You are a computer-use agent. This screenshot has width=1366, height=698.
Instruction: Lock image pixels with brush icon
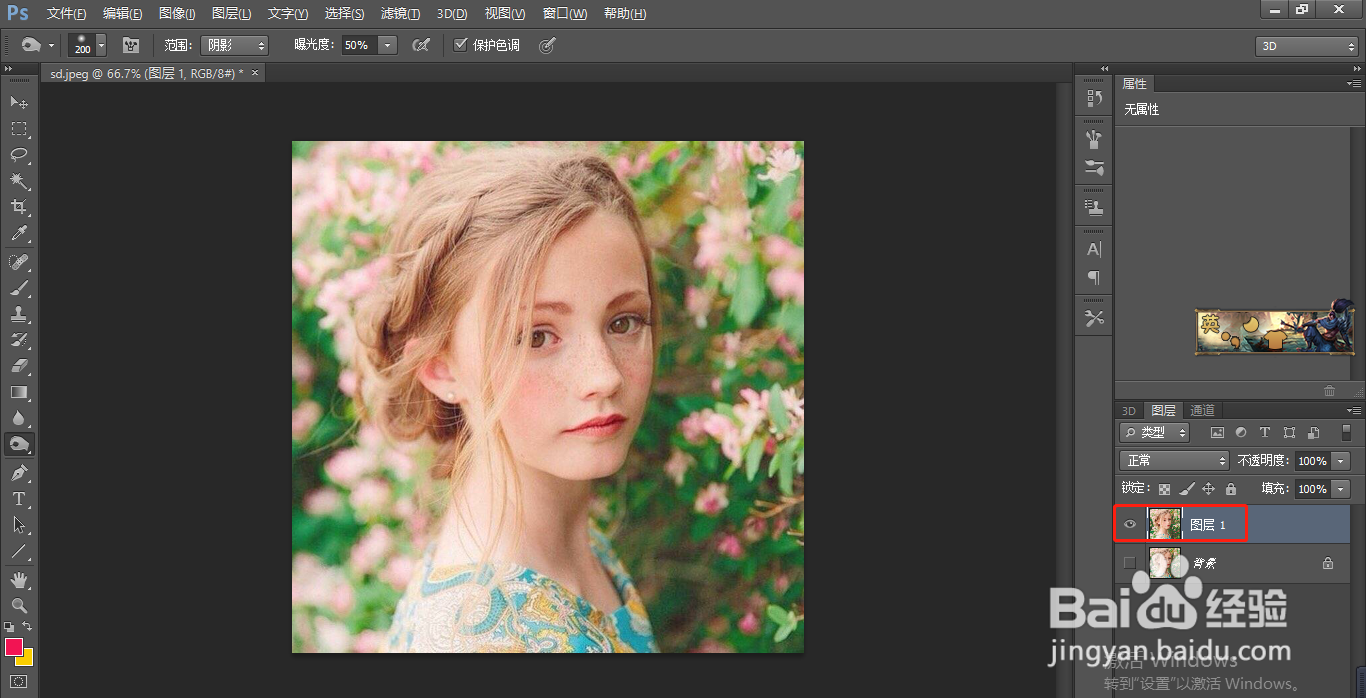coord(1186,489)
